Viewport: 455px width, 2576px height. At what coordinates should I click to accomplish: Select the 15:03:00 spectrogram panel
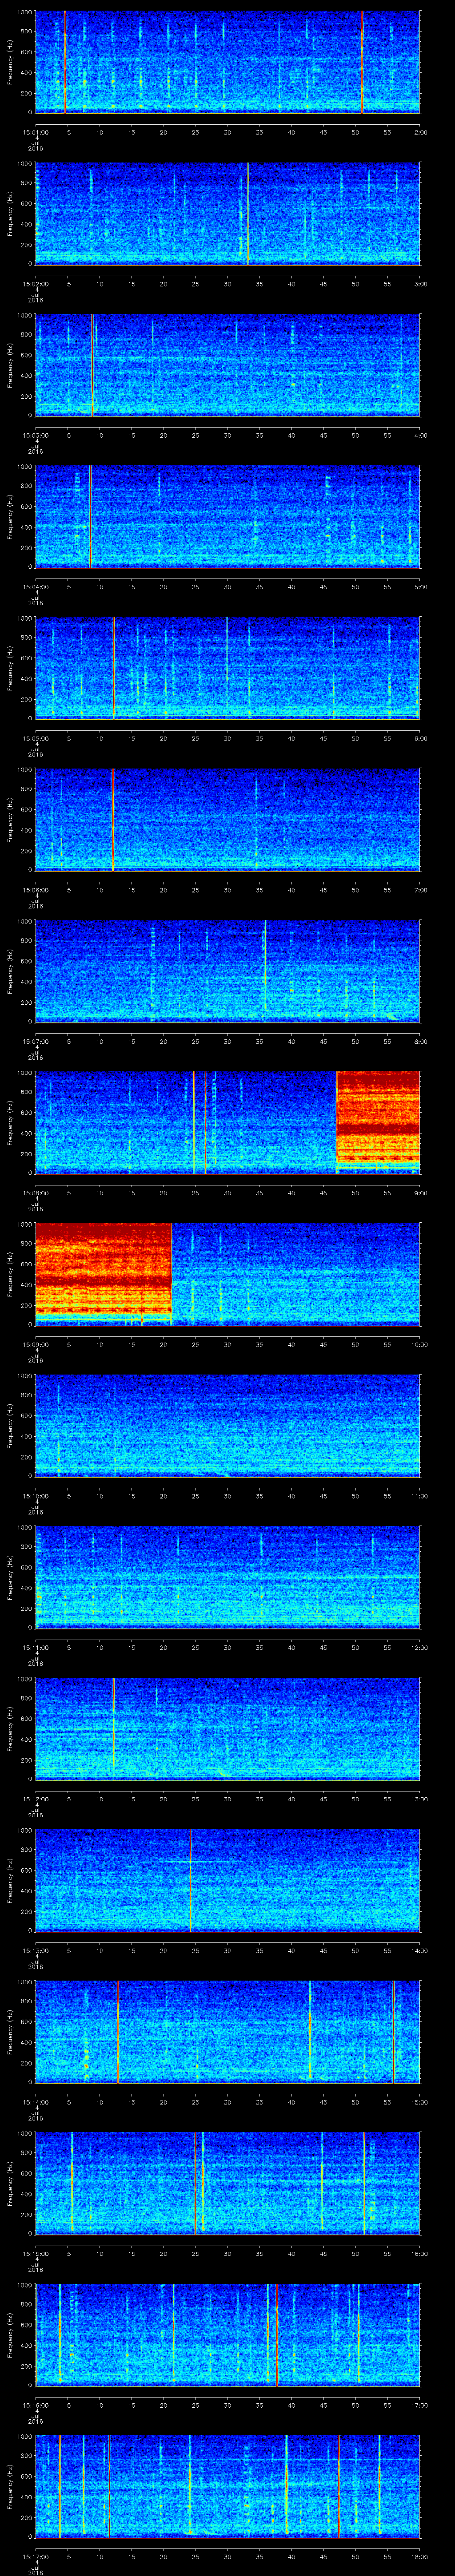[x=228, y=365]
